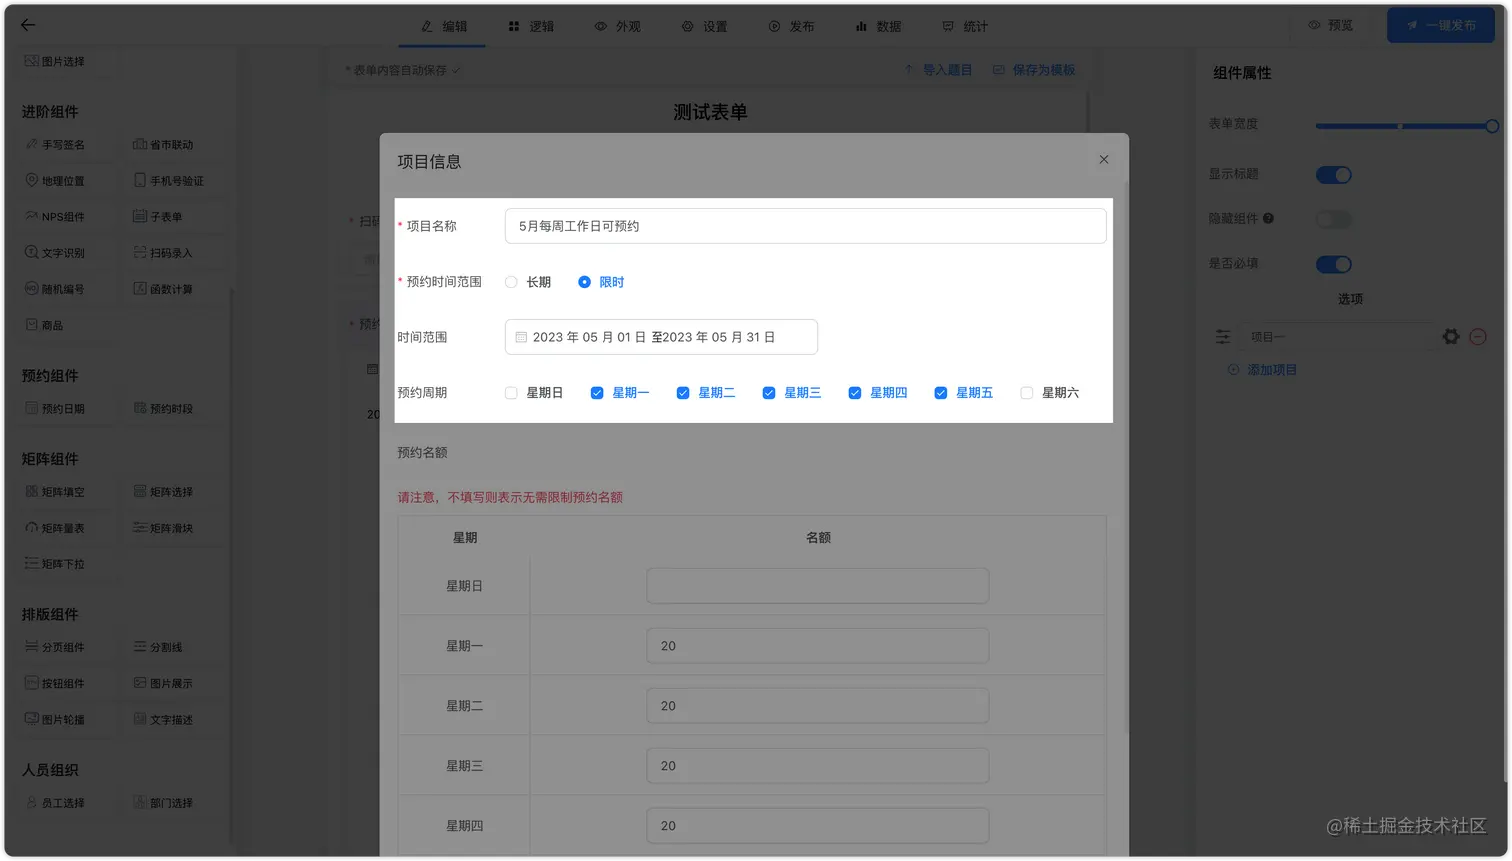Switch to the 发布 tab
This screenshot has width=1512, height=861.
(x=791, y=26)
